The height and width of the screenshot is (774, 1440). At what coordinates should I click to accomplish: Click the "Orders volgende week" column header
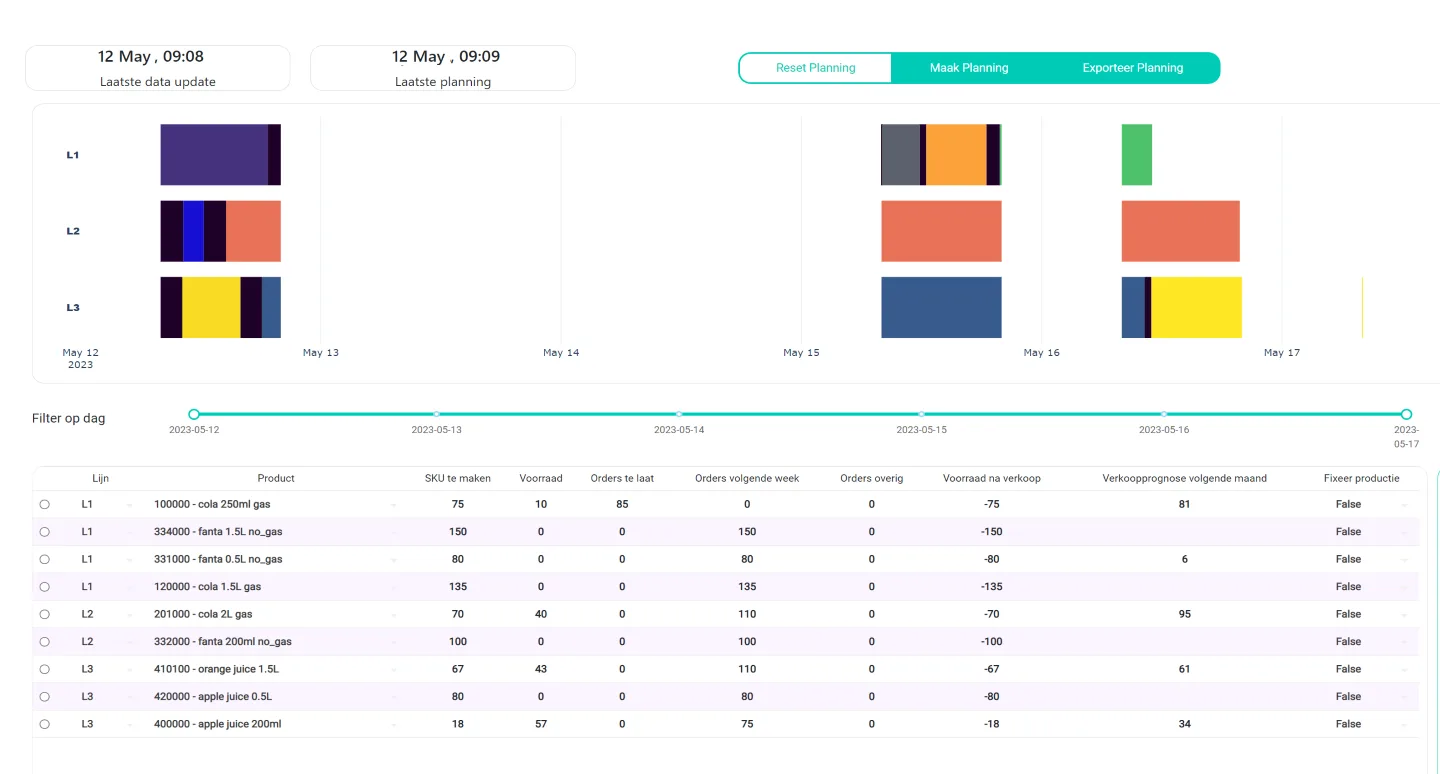(x=747, y=478)
